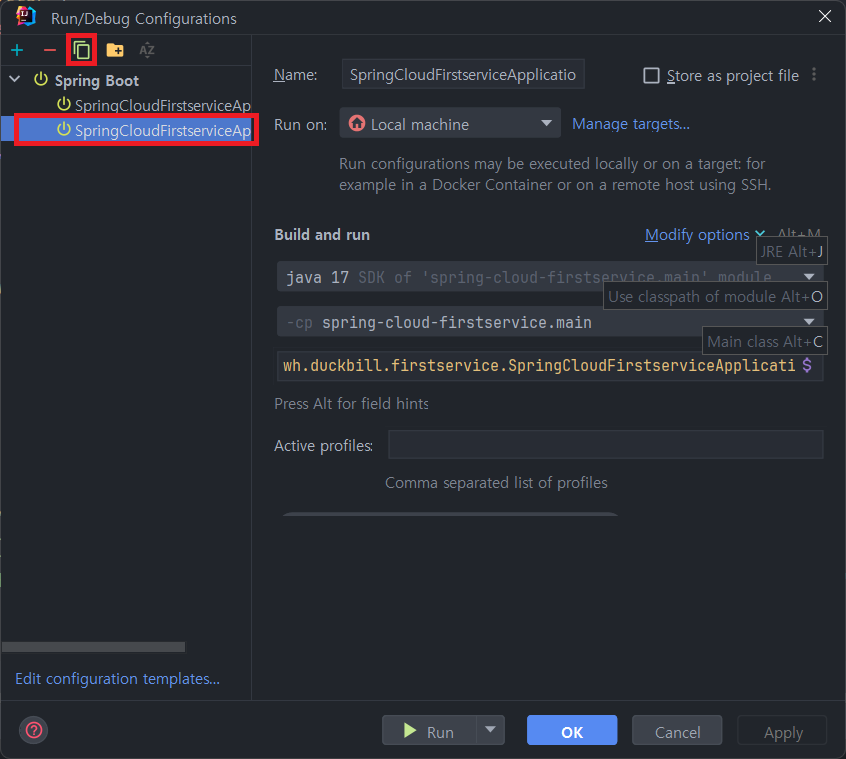
Task: Click the left panel horizontal scrollbar
Action: click(93, 647)
